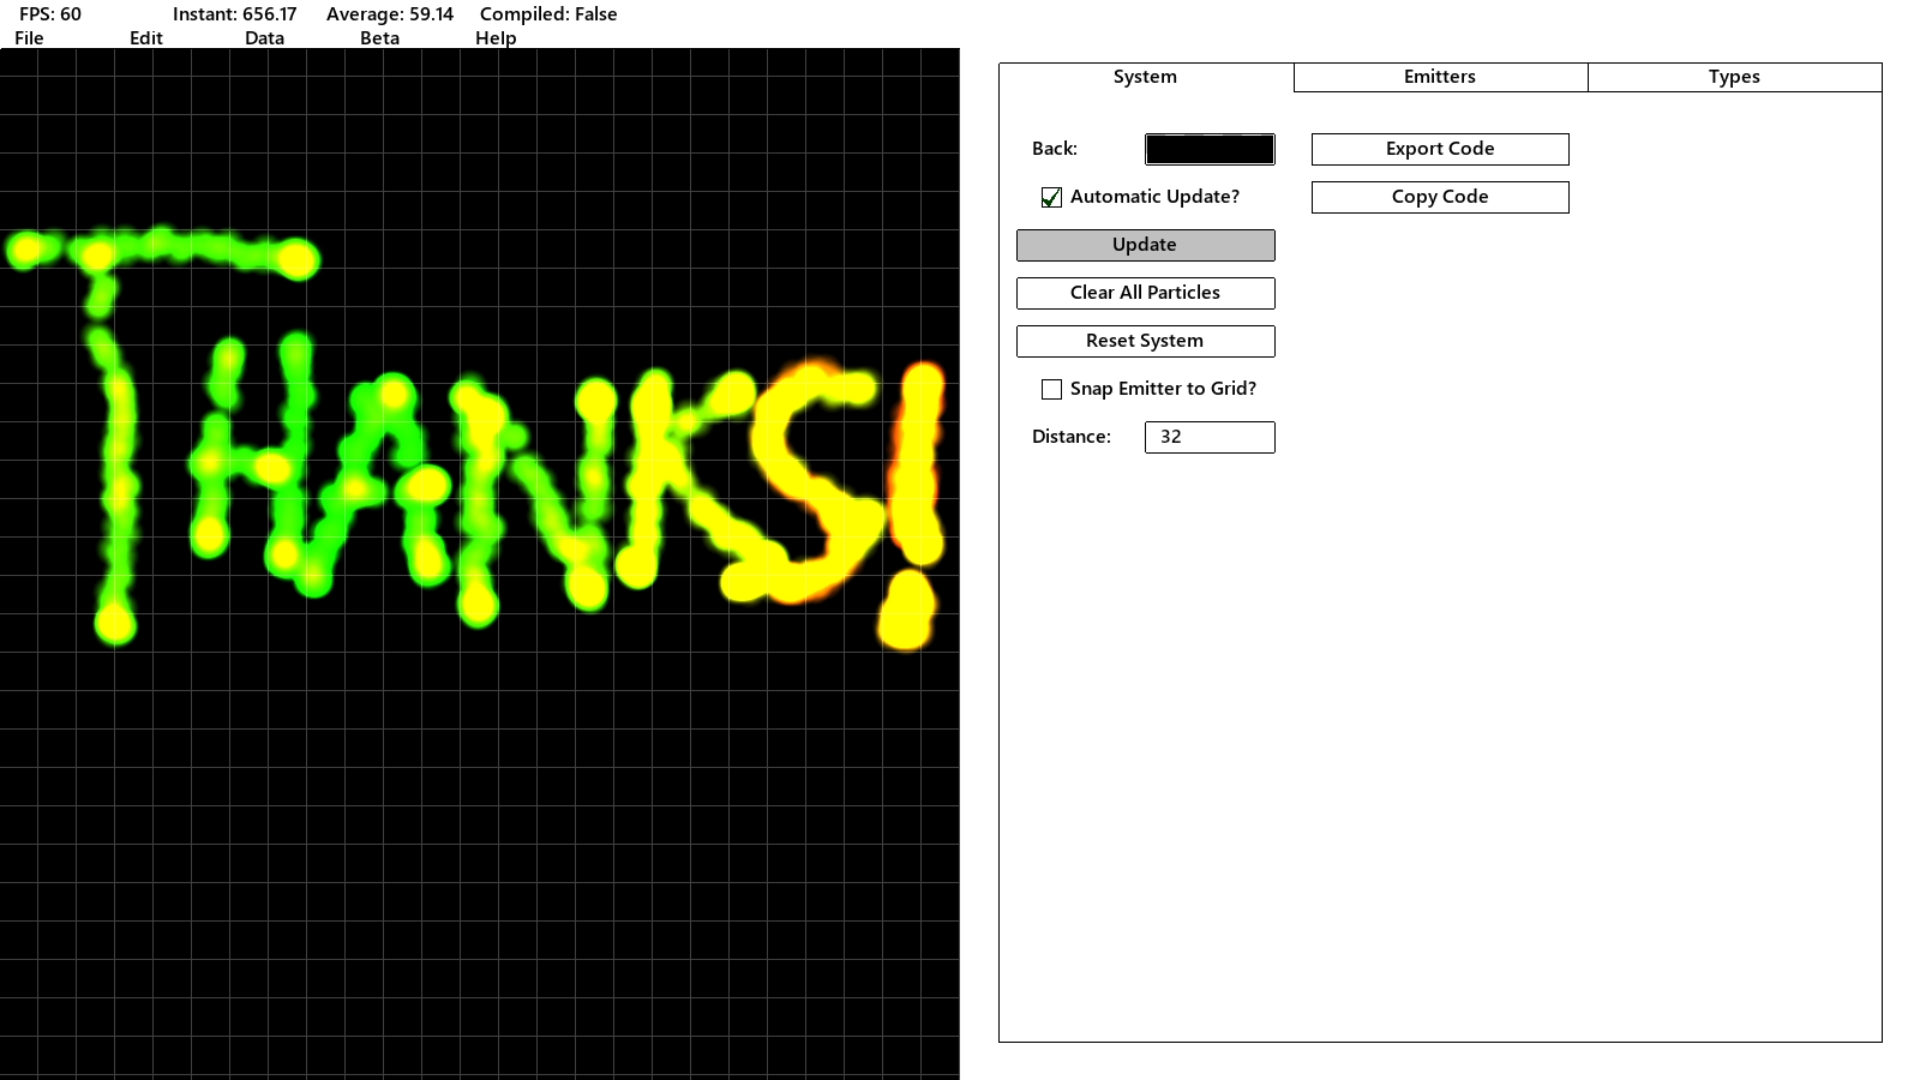
Task: Click Clear All Particles button
Action: 1145,291
